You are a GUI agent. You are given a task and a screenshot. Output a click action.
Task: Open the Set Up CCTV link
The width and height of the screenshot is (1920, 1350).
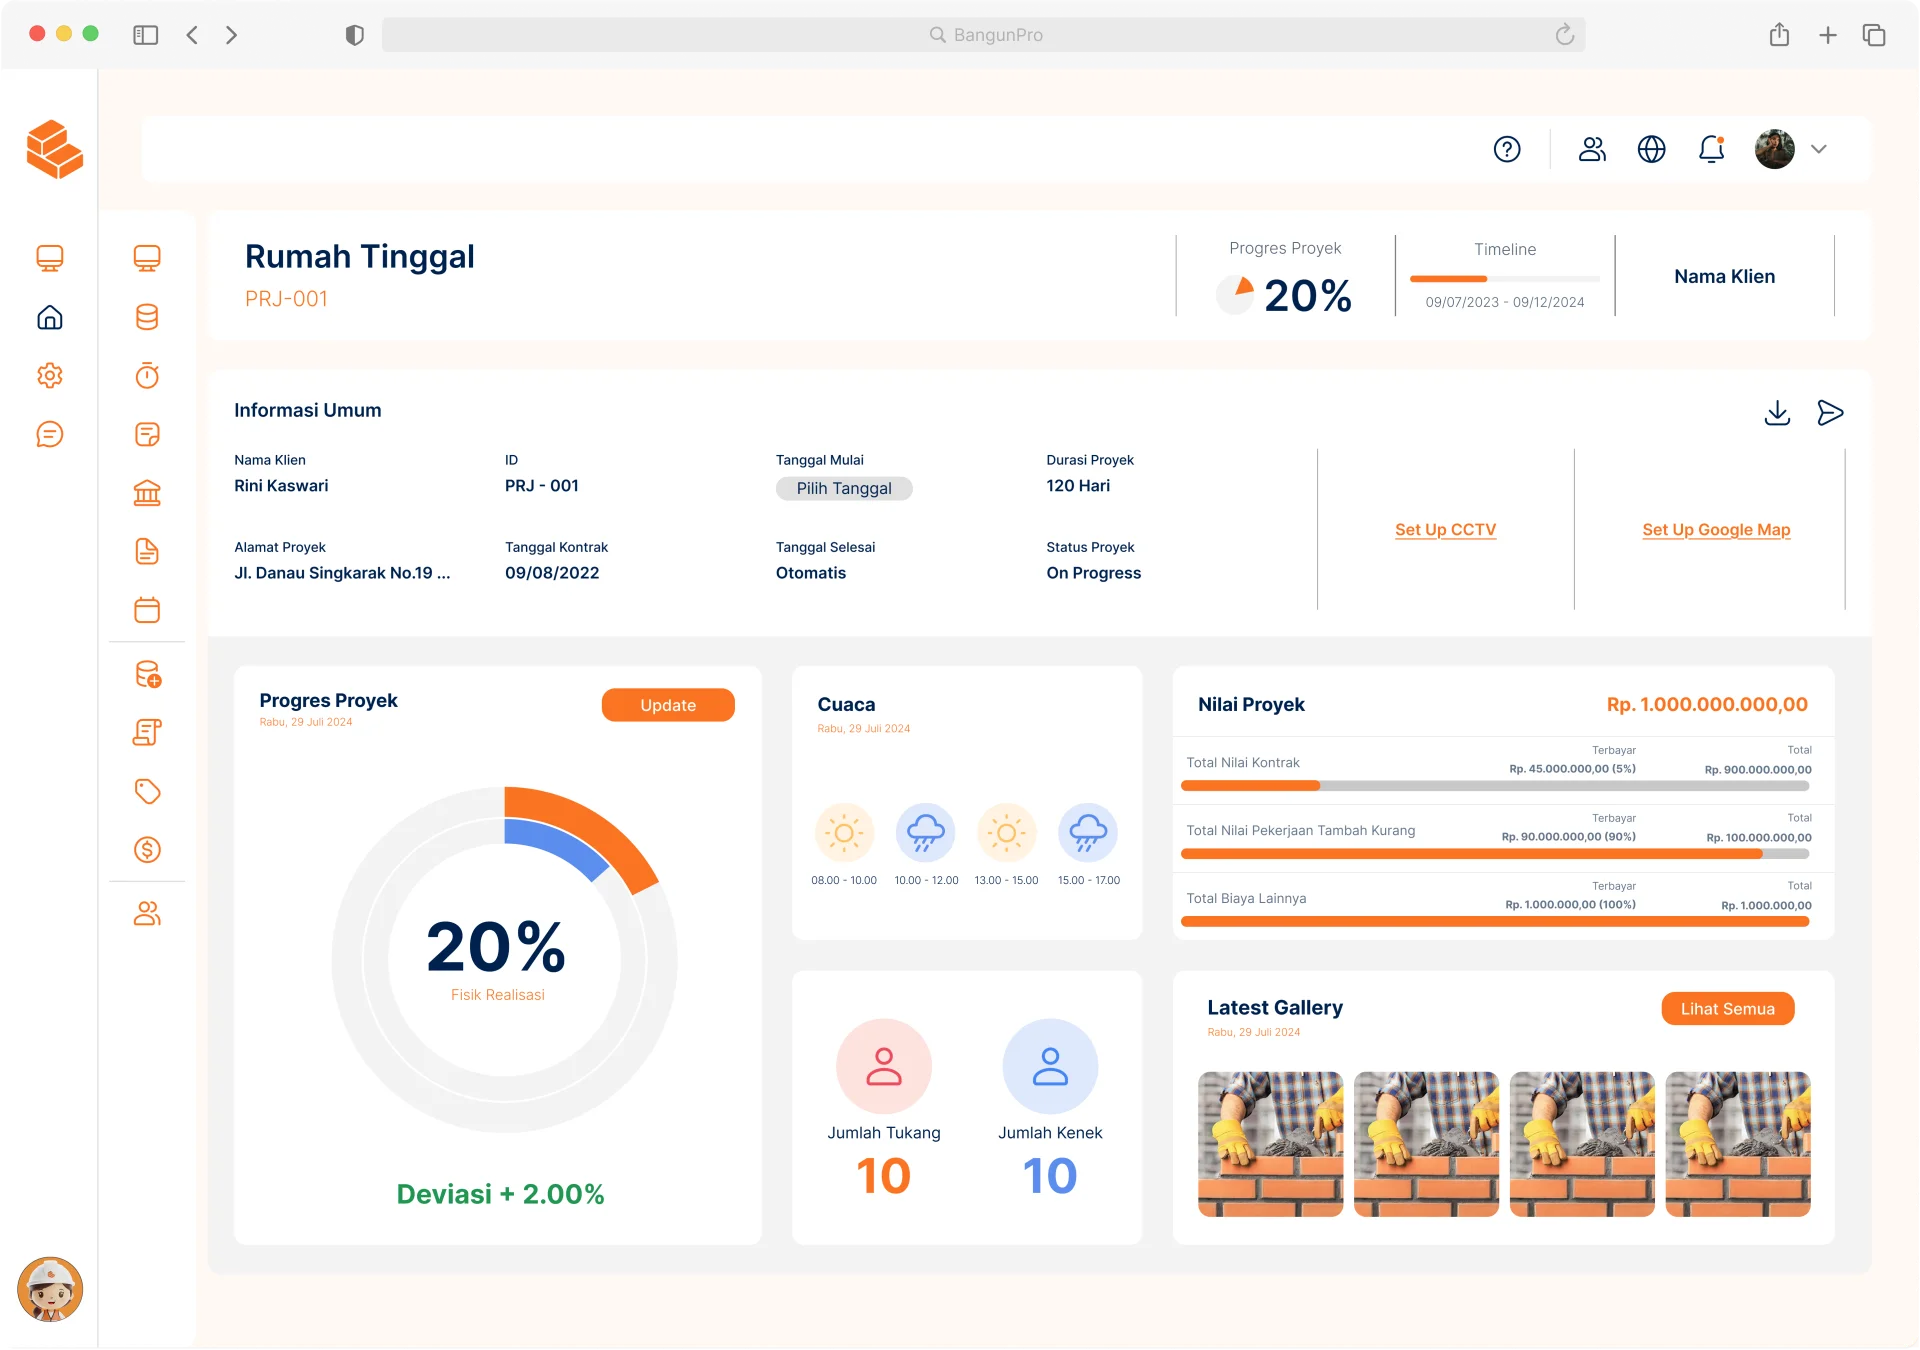click(x=1445, y=530)
